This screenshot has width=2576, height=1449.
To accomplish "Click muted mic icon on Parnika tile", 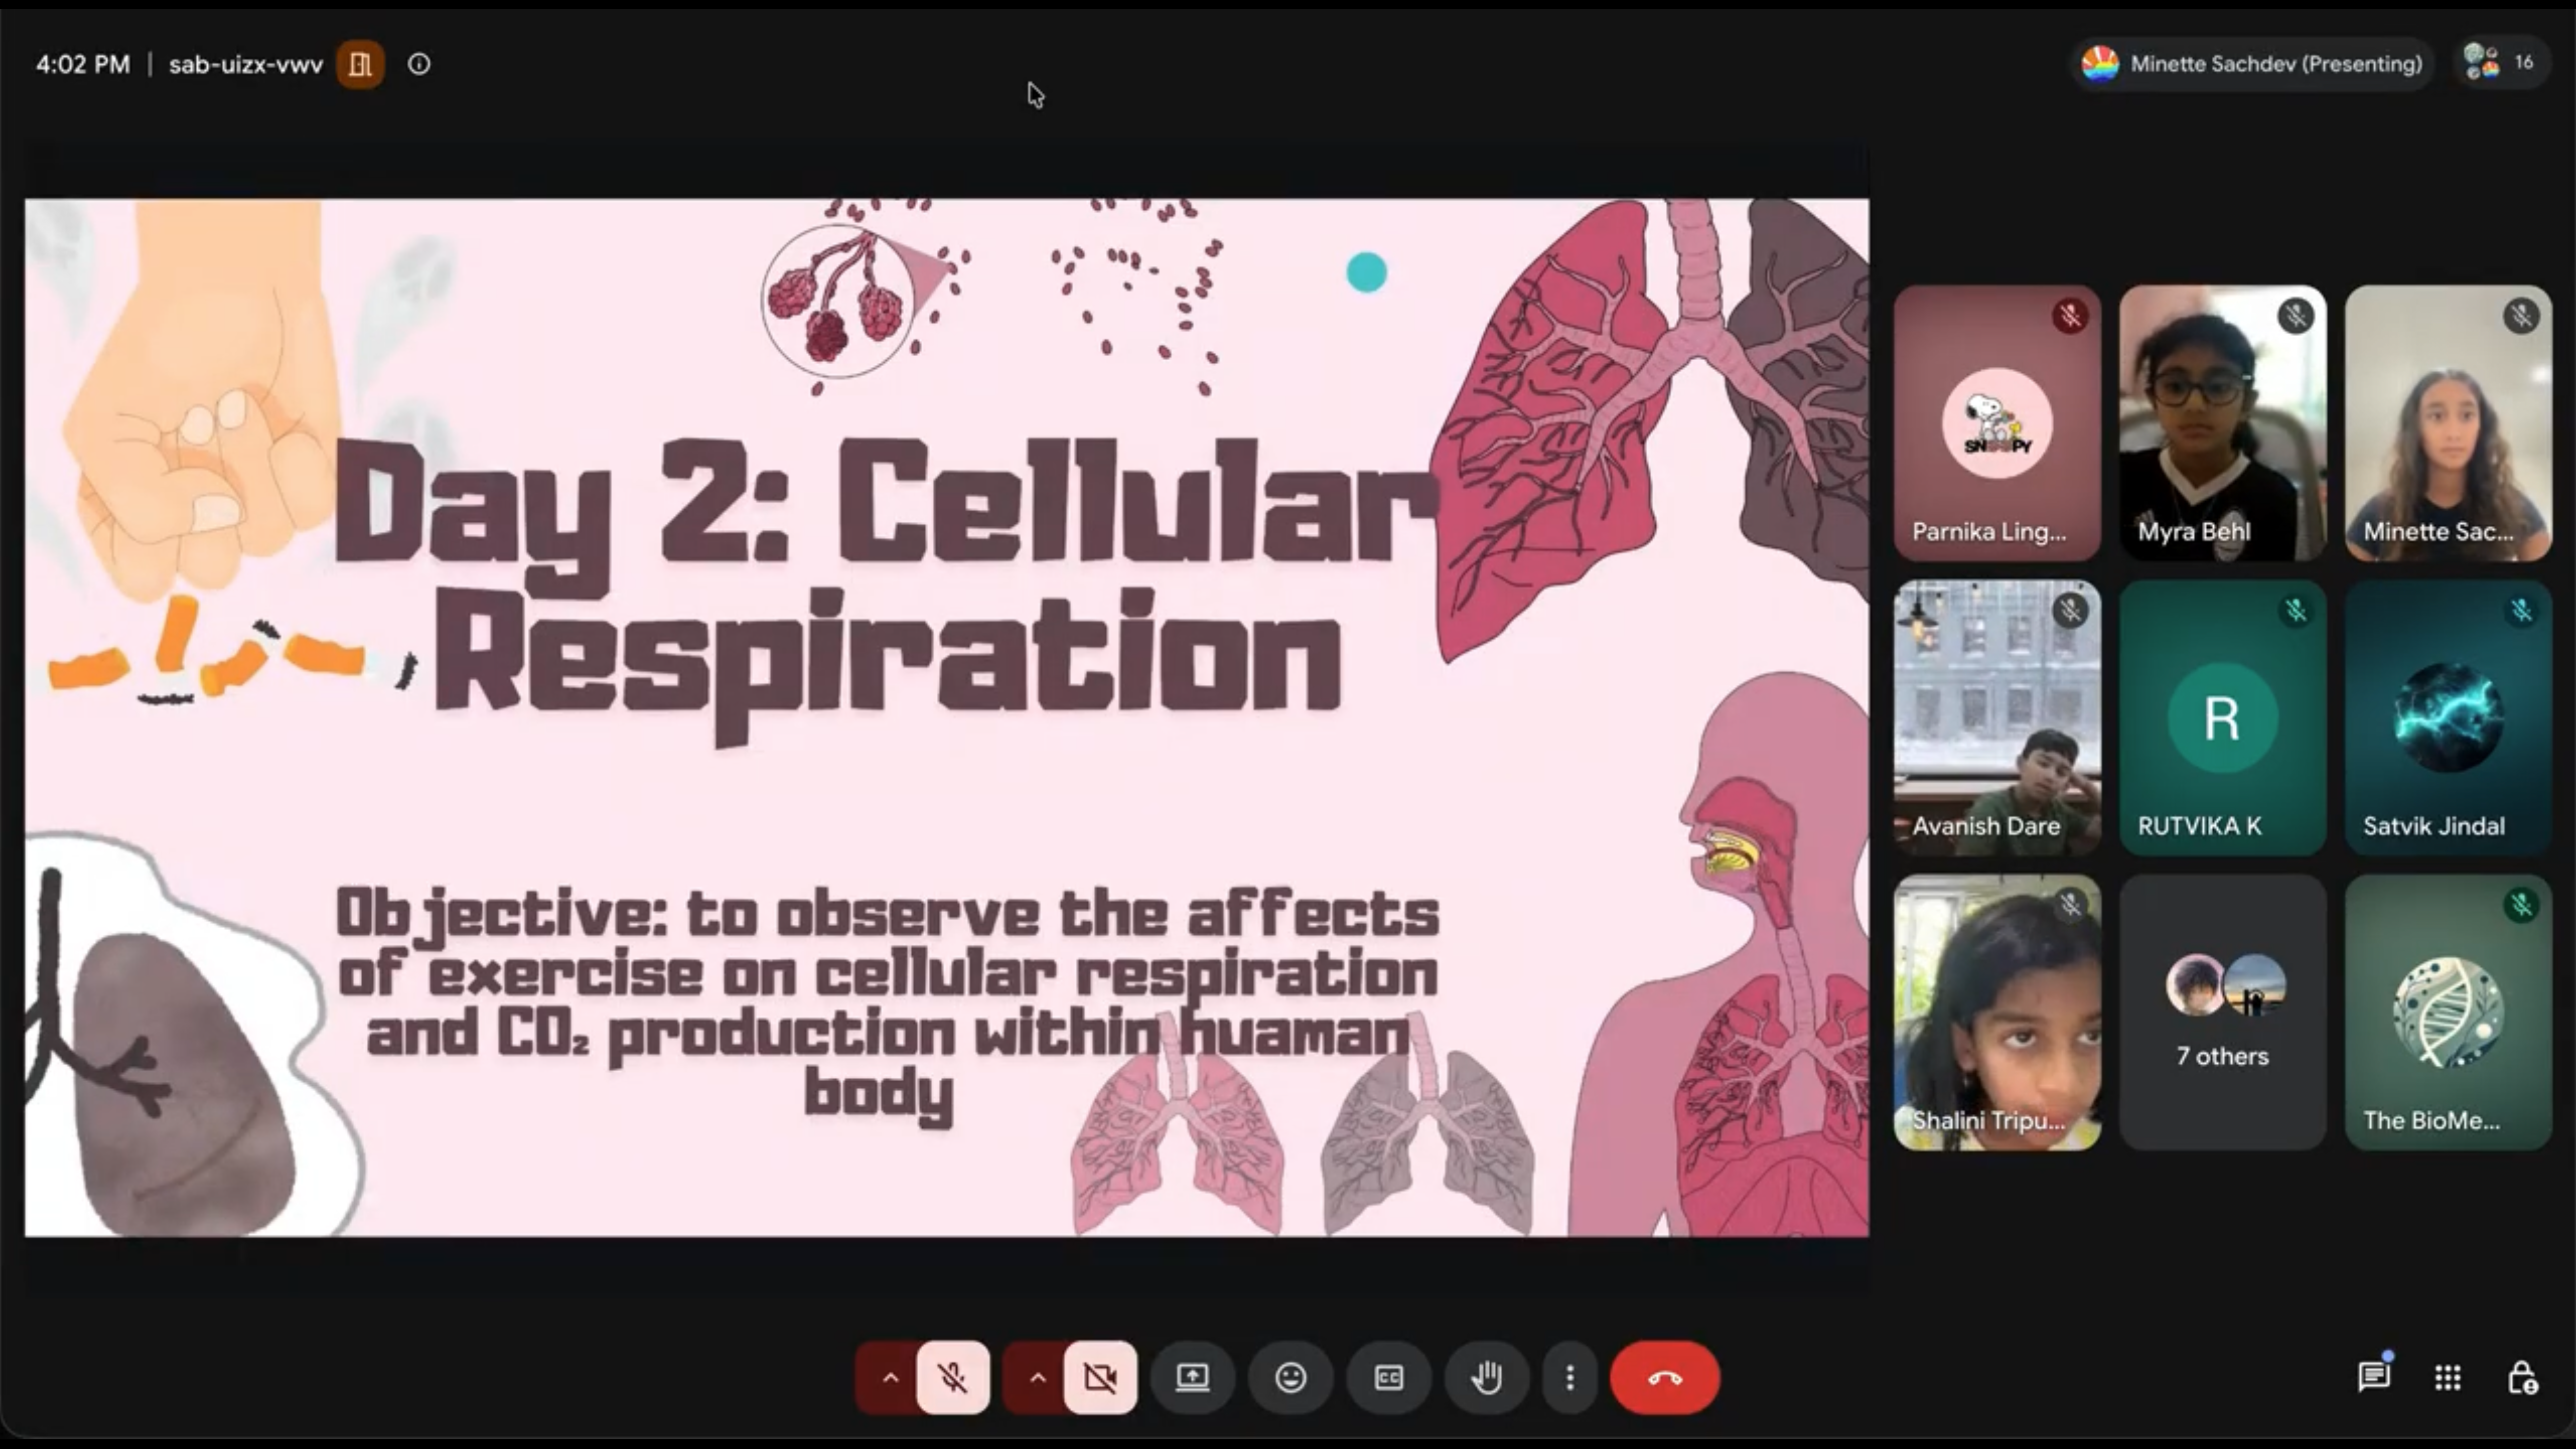I will [2070, 316].
